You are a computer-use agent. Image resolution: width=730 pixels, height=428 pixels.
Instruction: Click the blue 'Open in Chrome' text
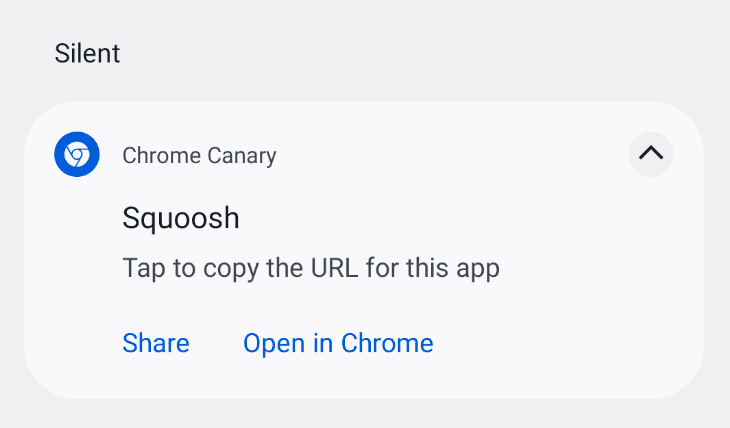click(338, 343)
